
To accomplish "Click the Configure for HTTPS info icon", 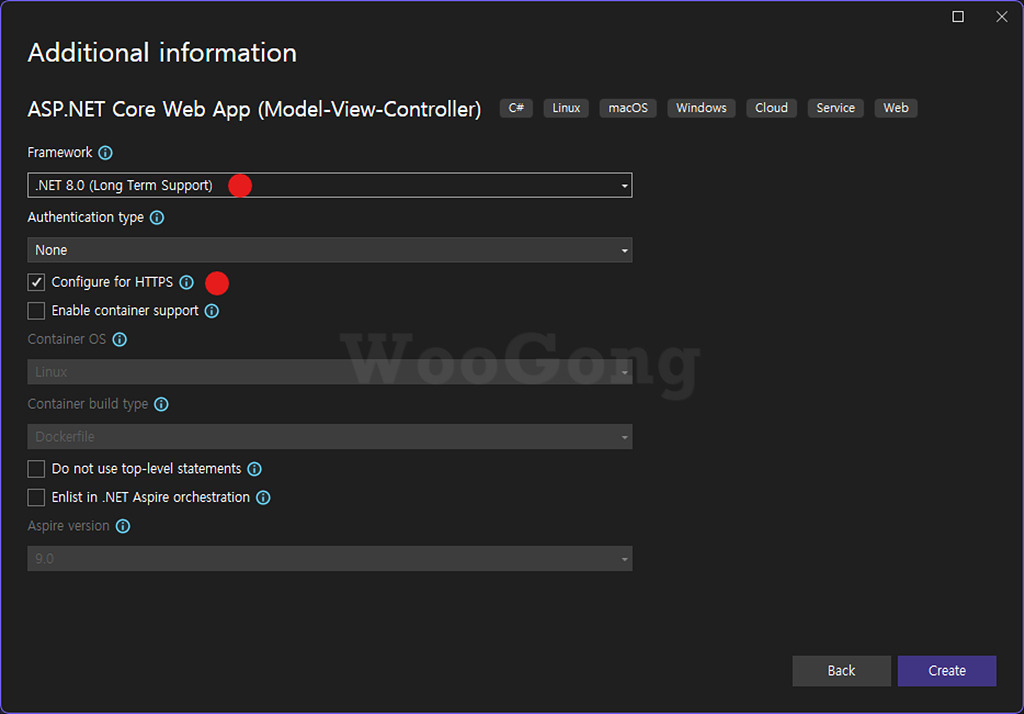I will pos(187,282).
